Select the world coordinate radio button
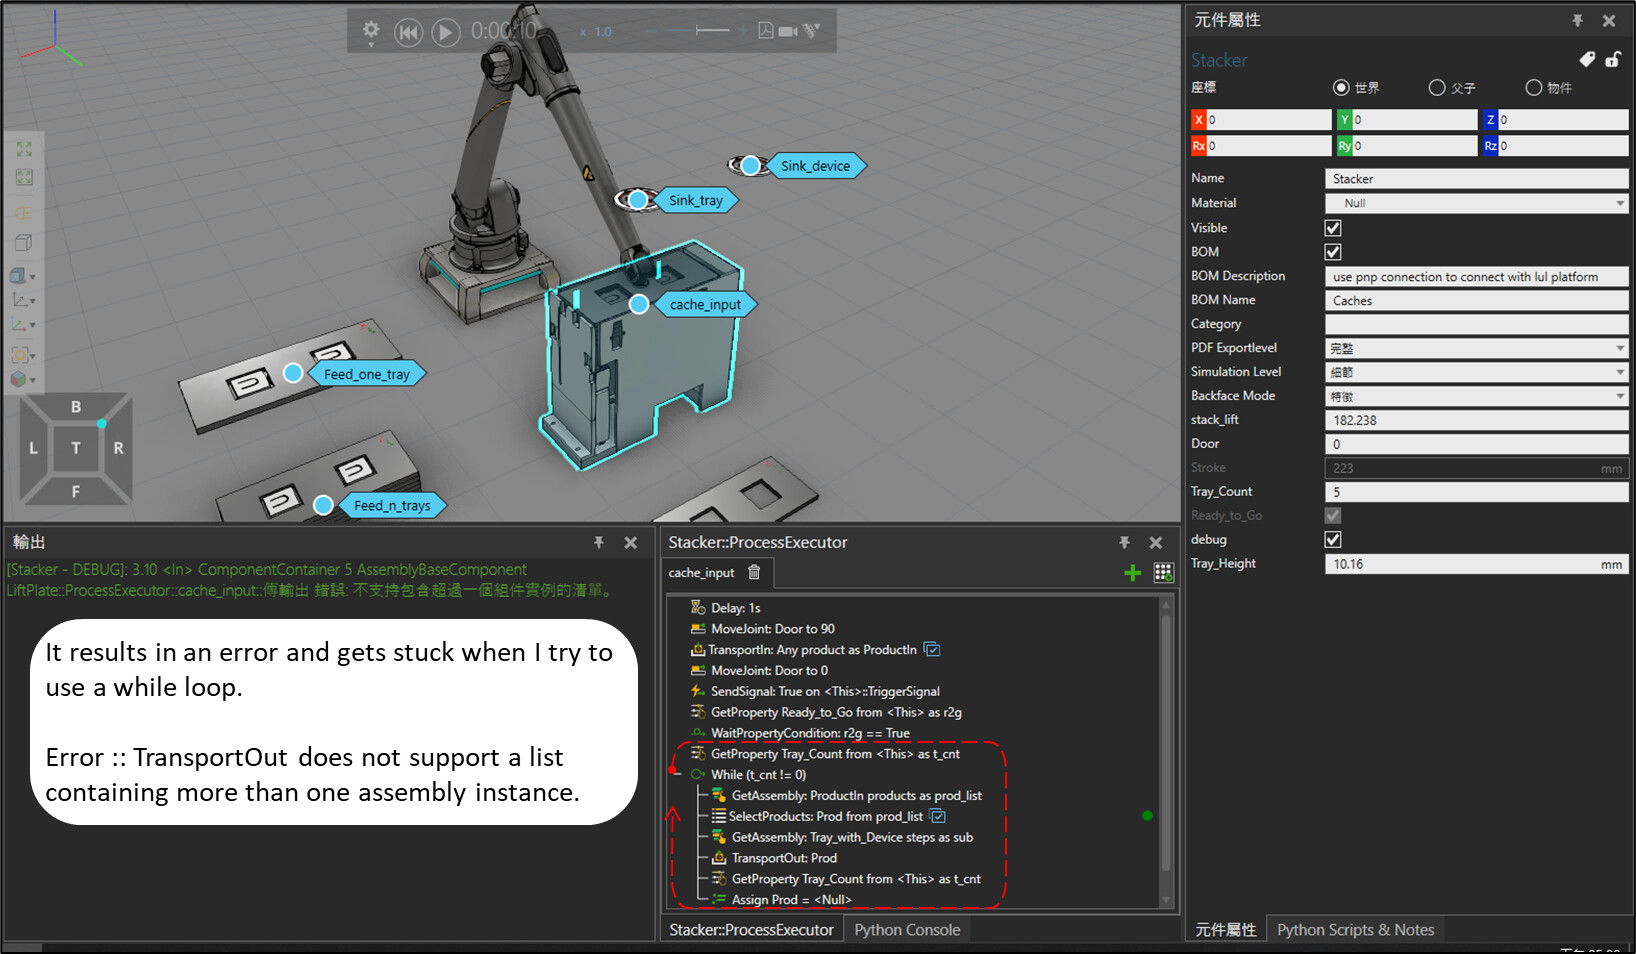Viewport: 1636px width, 954px height. (x=1341, y=88)
